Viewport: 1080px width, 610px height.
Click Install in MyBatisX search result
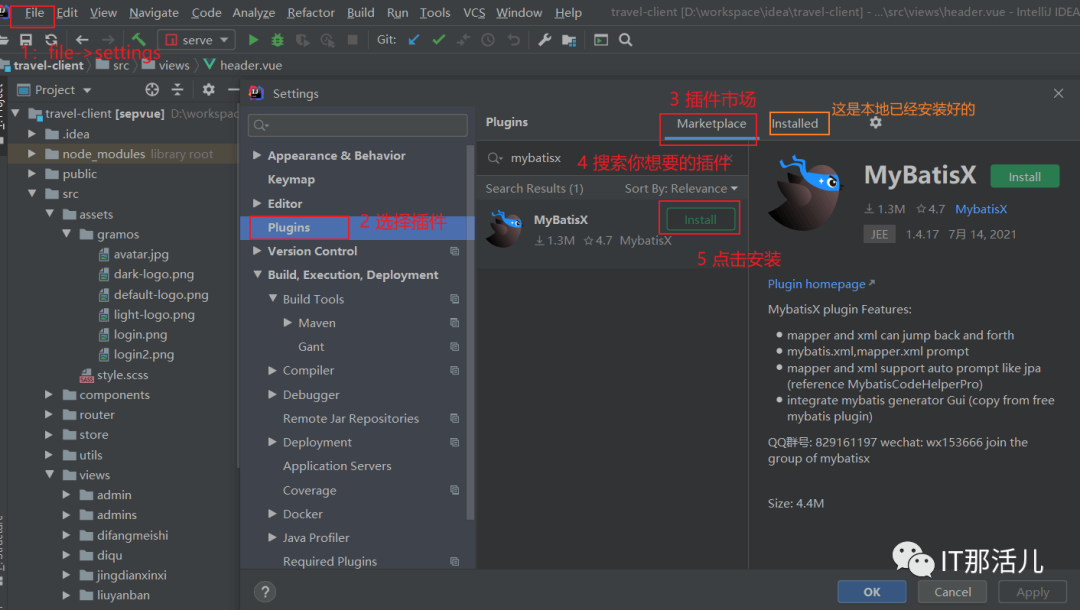pyautogui.click(x=700, y=220)
